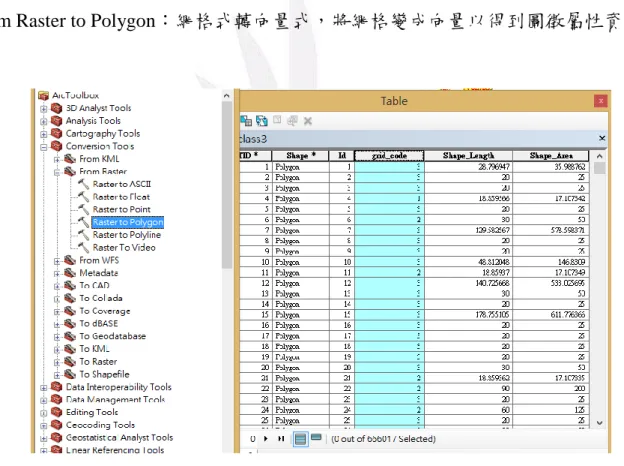The image size is (624, 466).
Task: Collapse the Conversion Tools node
Action: [x=44, y=147]
